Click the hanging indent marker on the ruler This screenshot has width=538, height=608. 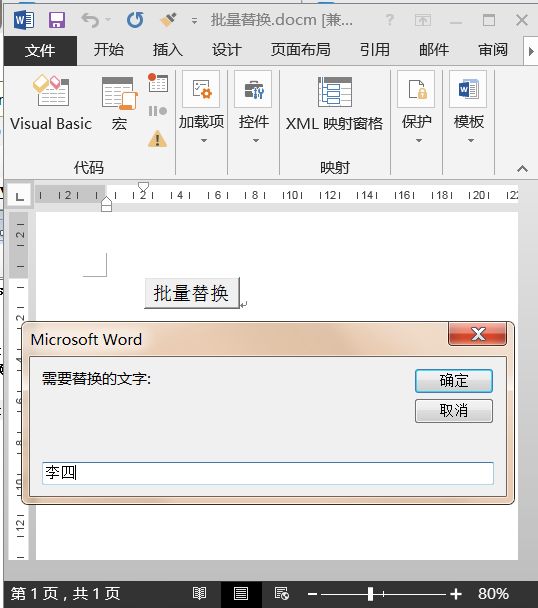pos(106,200)
